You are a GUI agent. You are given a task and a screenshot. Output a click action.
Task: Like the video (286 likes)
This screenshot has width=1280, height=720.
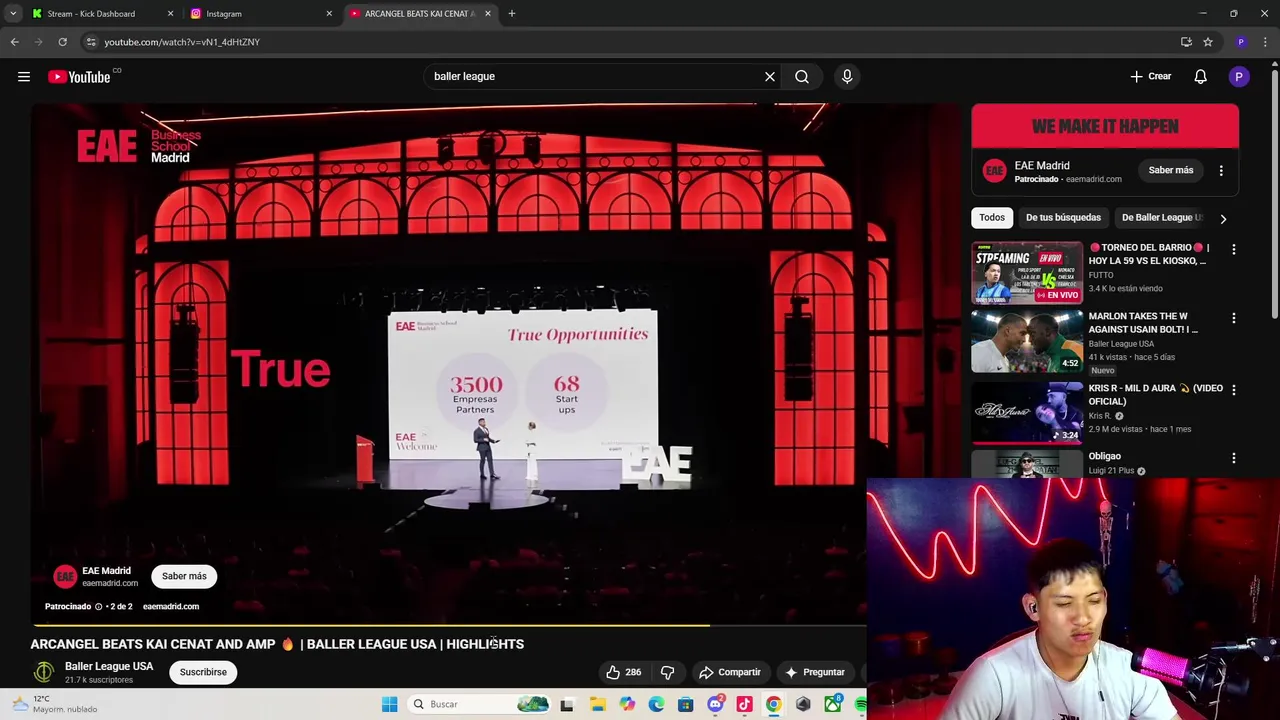pos(624,672)
